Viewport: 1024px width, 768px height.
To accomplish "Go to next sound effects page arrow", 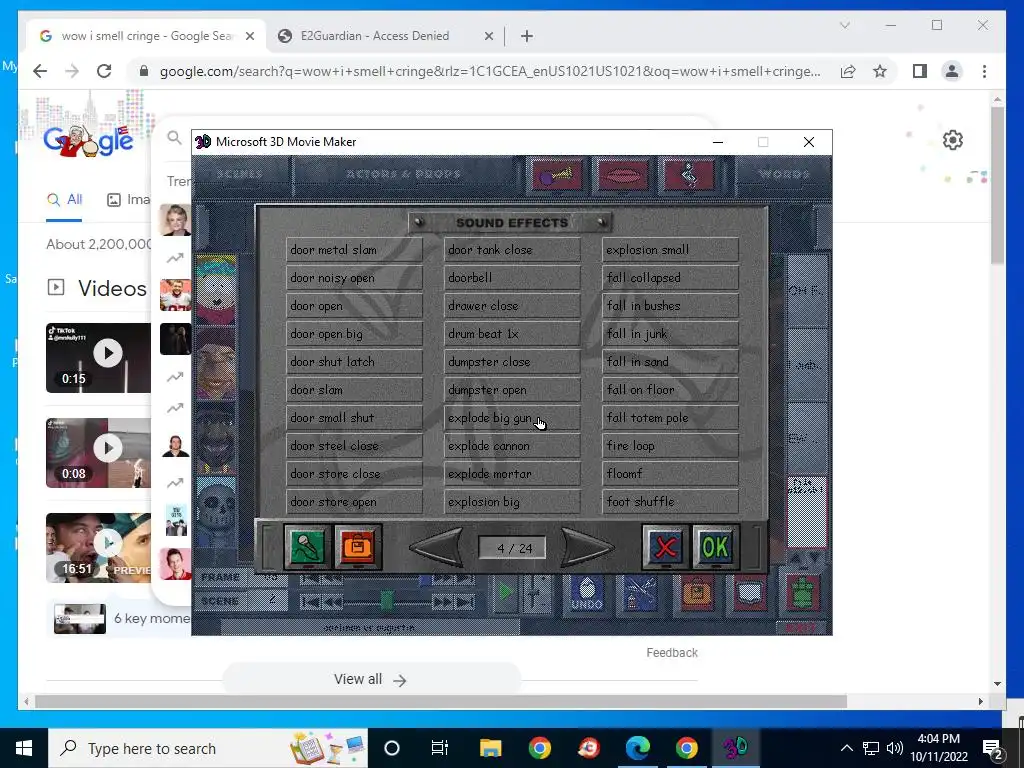I will tap(586, 547).
